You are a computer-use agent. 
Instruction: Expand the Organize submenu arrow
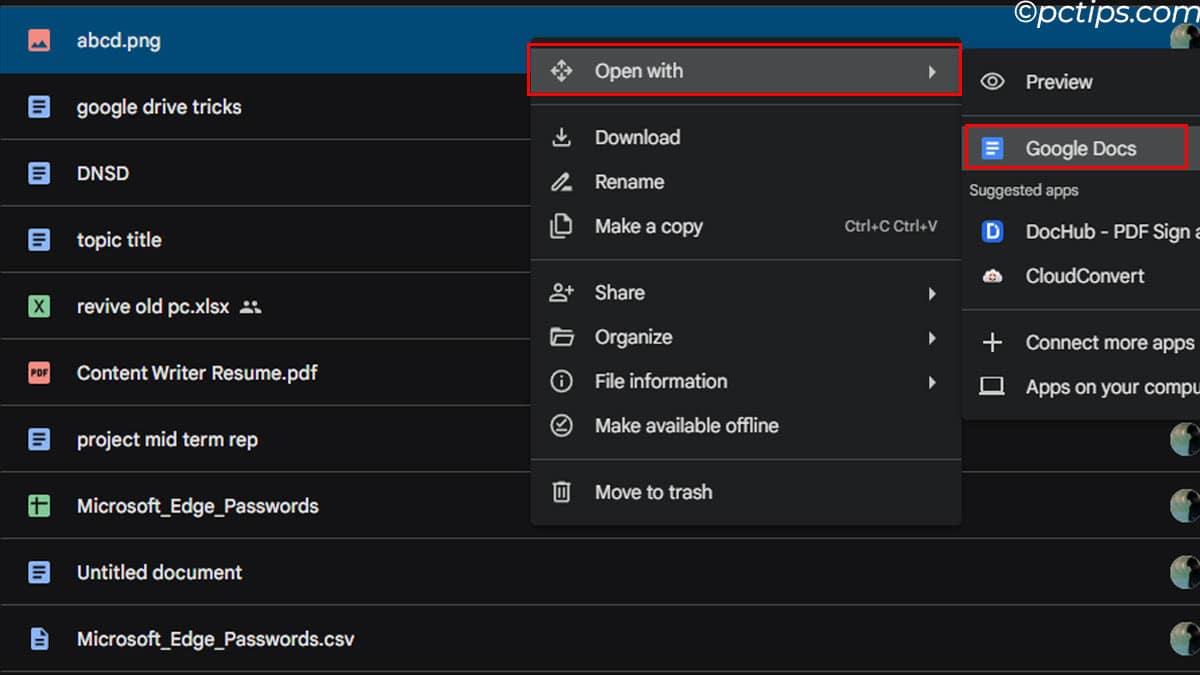(x=931, y=338)
